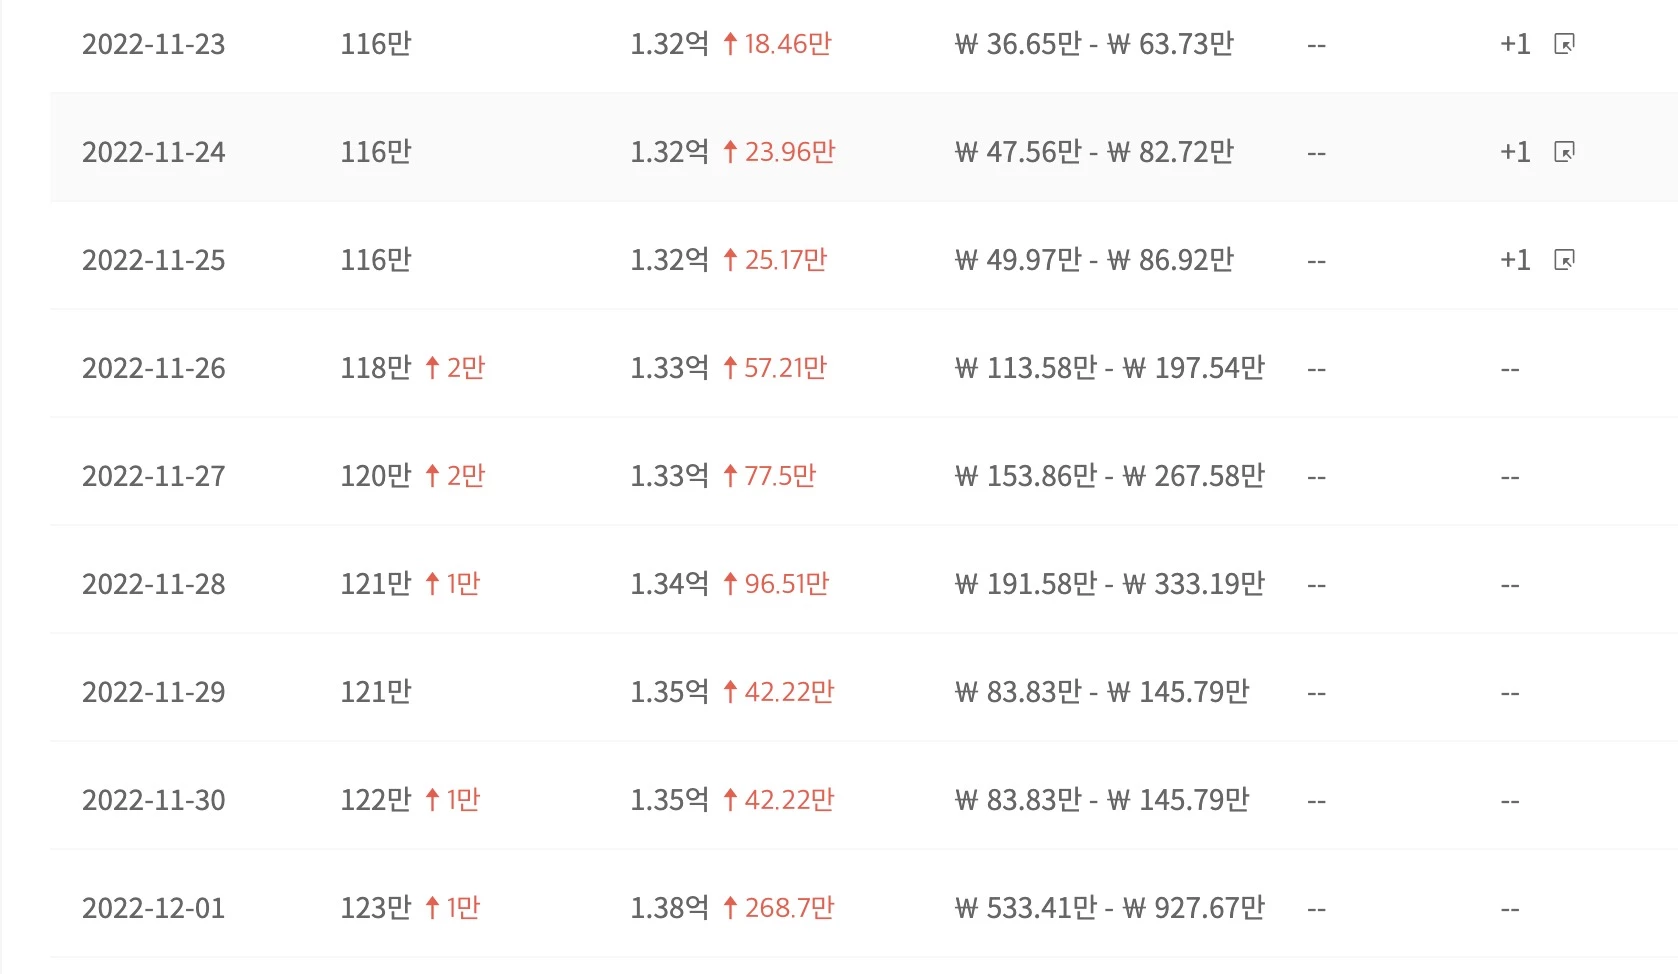1678x974 pixels.
Task: Click the +1 count on 2022-11-25 row
Action: pos(1515,260)
